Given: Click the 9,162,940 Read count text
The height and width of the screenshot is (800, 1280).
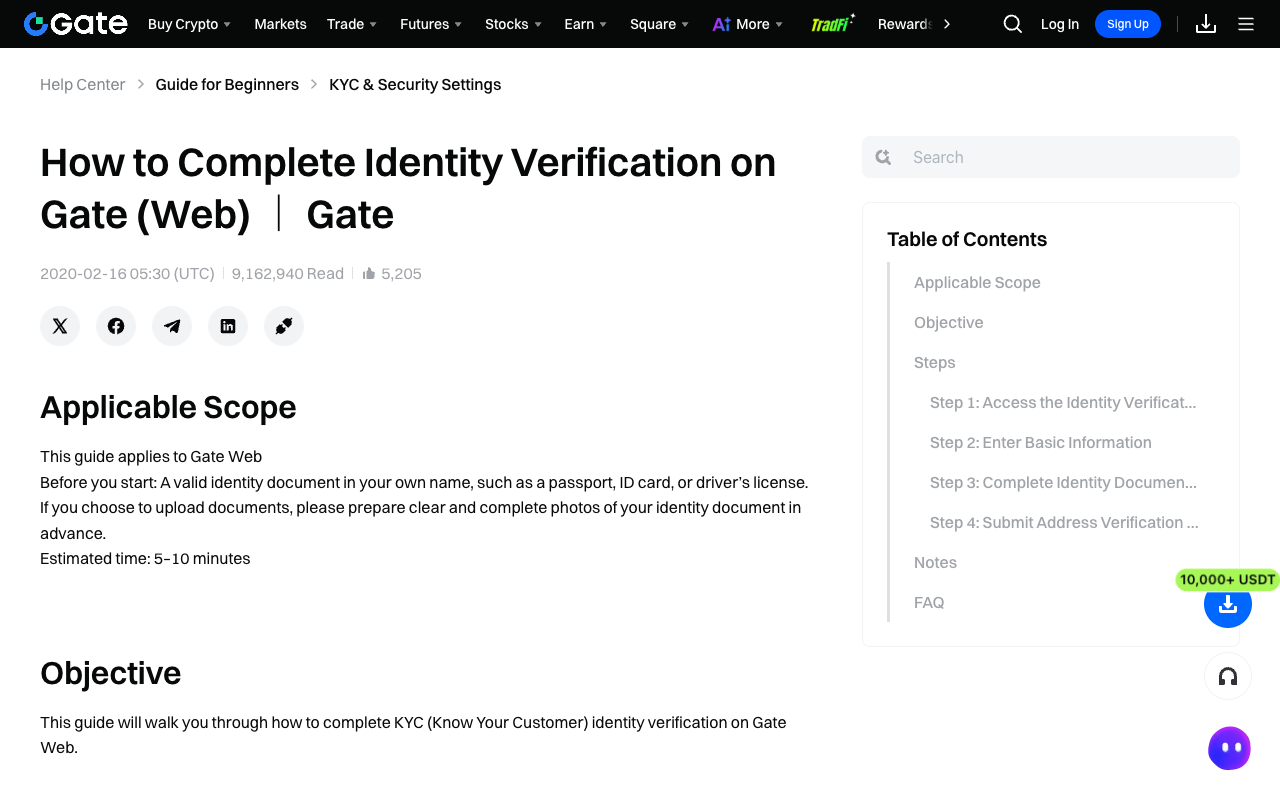Looking at the screenshot, I should [288, 273].
